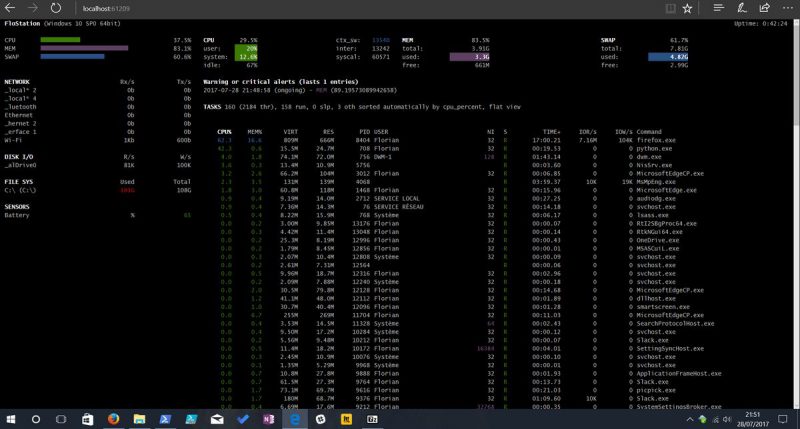Sort by IOW/s column header
The height and width of the screenshot is (429, 800).
[623, 132]
